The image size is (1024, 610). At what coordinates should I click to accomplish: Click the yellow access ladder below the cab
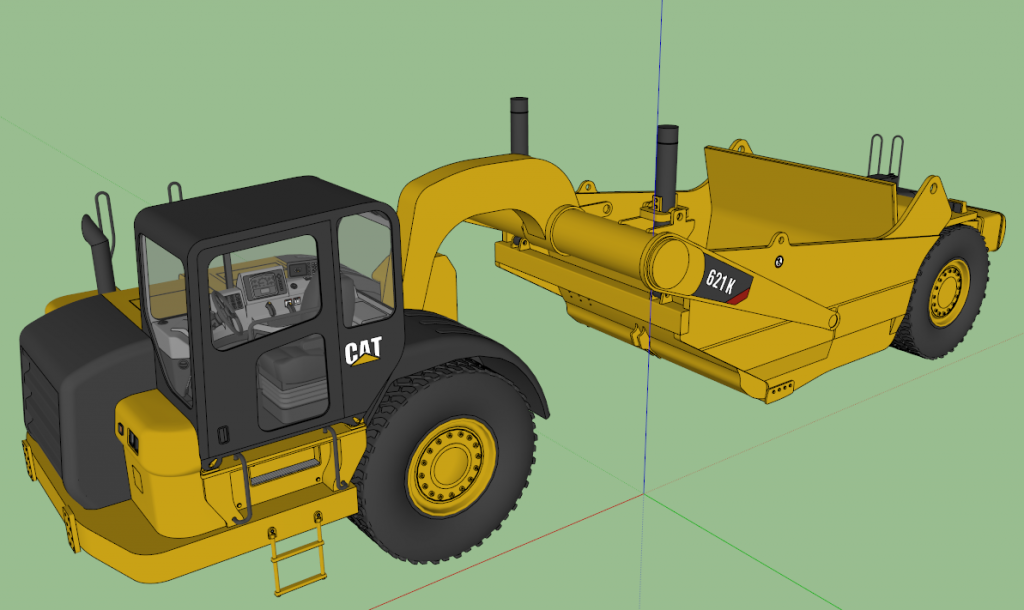[x=298, y=553]
